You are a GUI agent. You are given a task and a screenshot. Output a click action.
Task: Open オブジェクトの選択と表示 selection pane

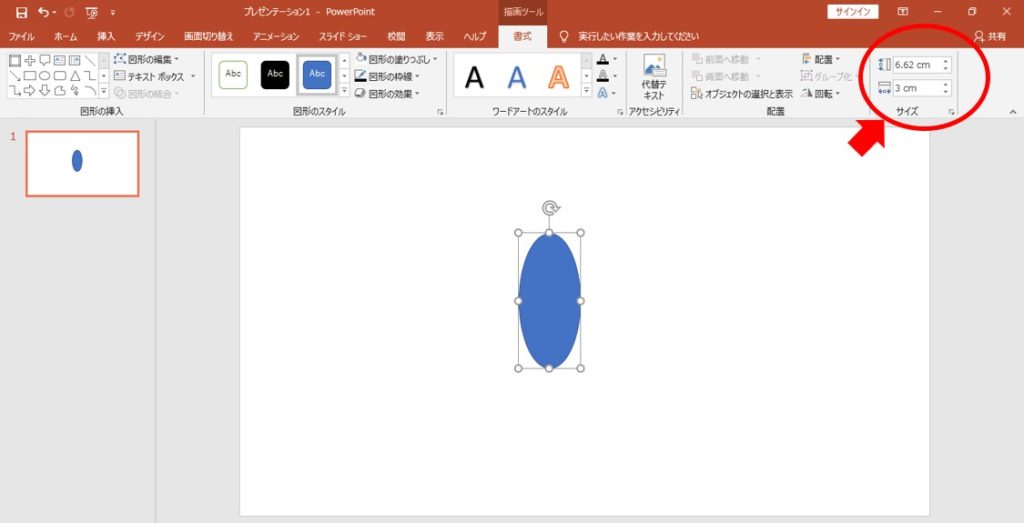point(741,93)
